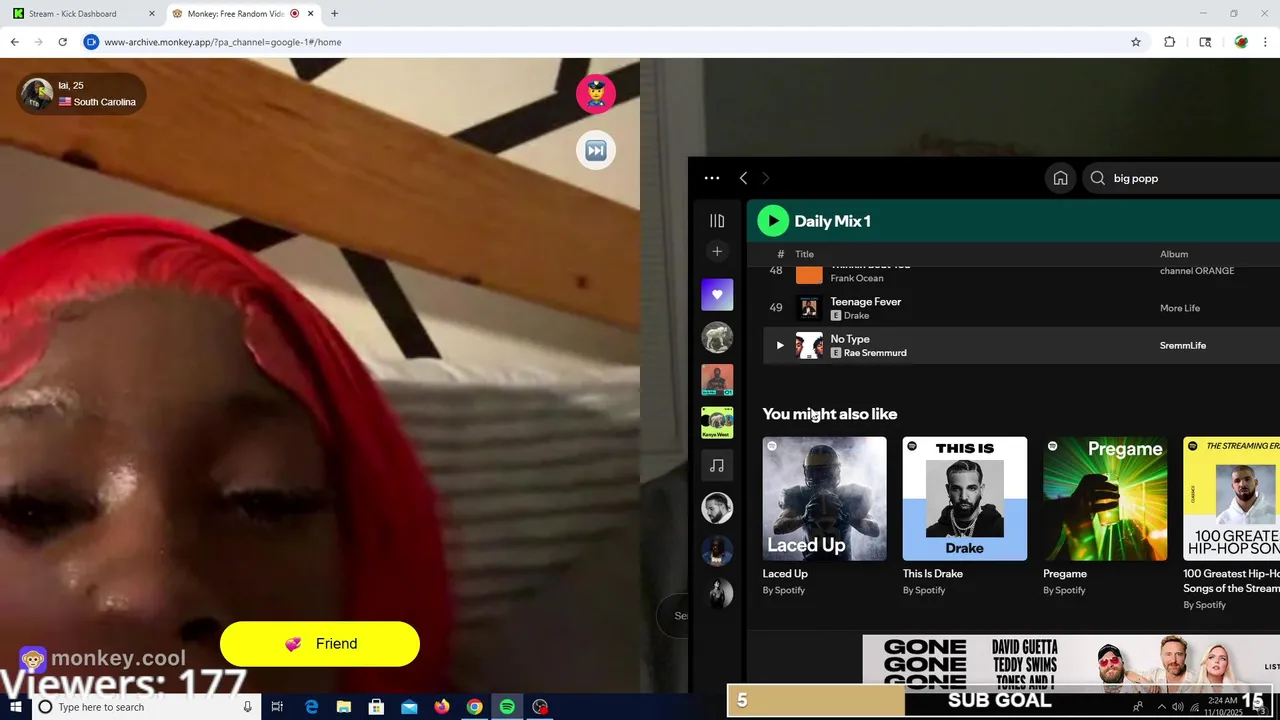Open 100 Greatest Hip-Hop Songs playlist card
This screenshot has height=720, width=1280.
[x=1231, y=524]
